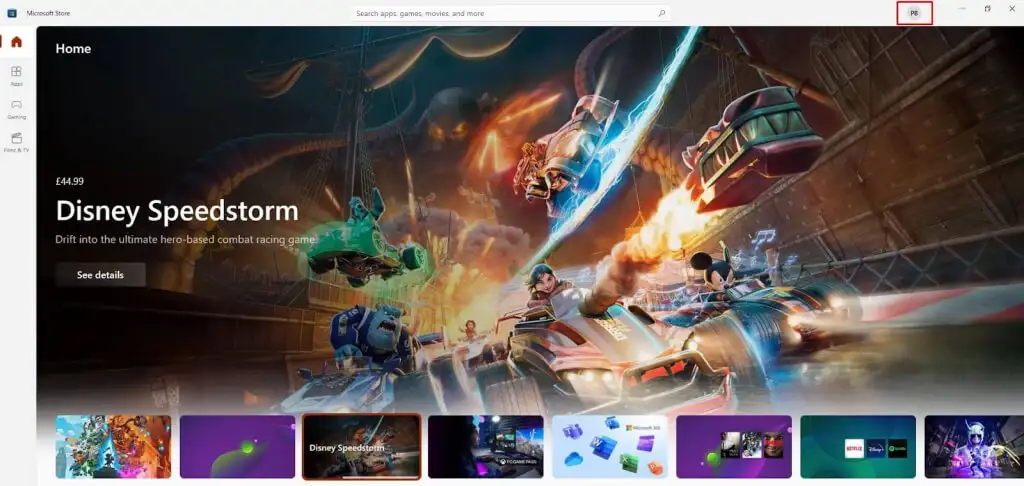Select the Netflix, Disney+ and Spotify thumbnail
1024x486 pixels.
pos(858,447)
